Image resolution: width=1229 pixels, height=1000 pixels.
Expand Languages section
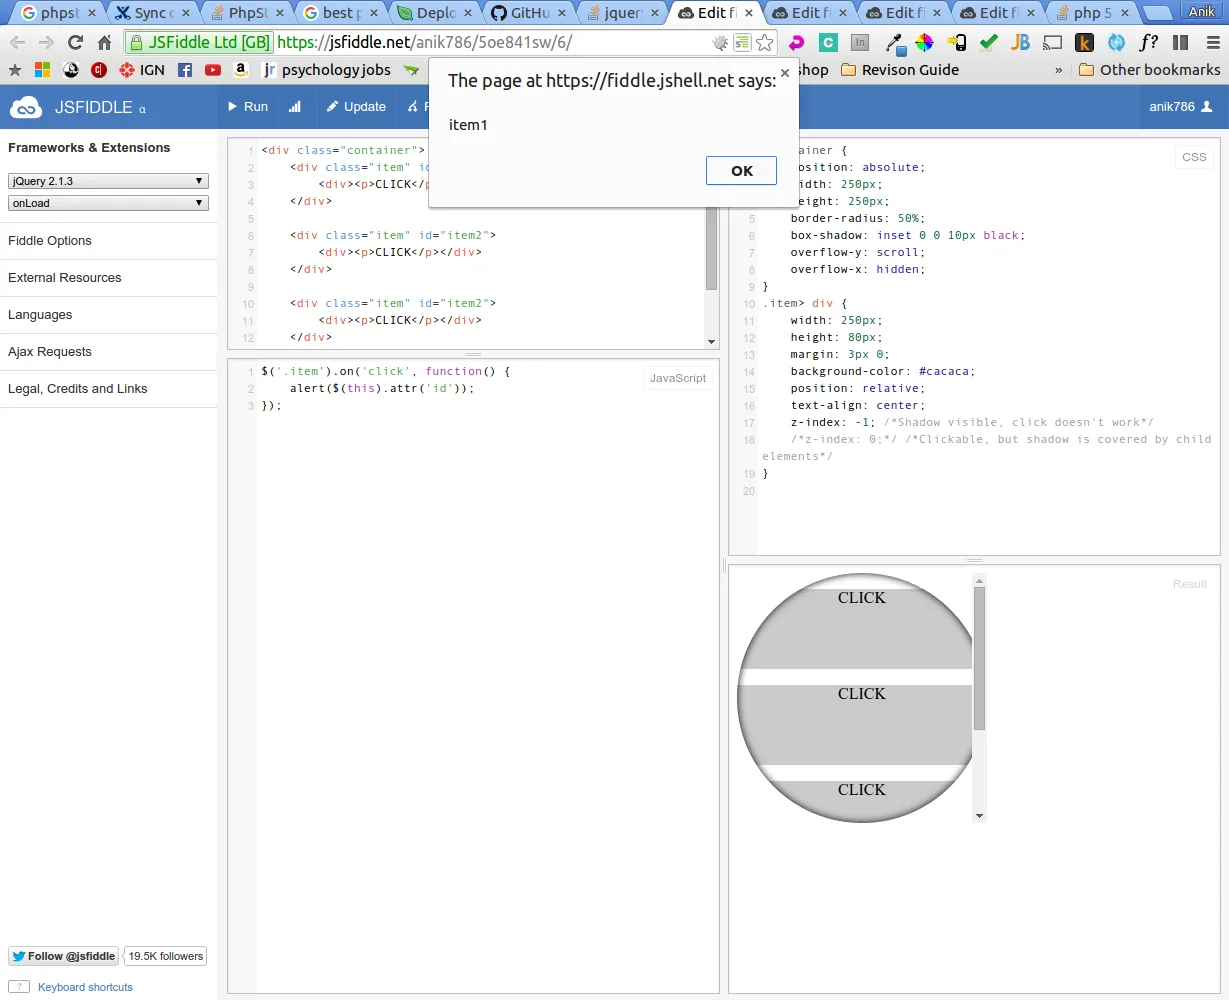click(108, 315)
